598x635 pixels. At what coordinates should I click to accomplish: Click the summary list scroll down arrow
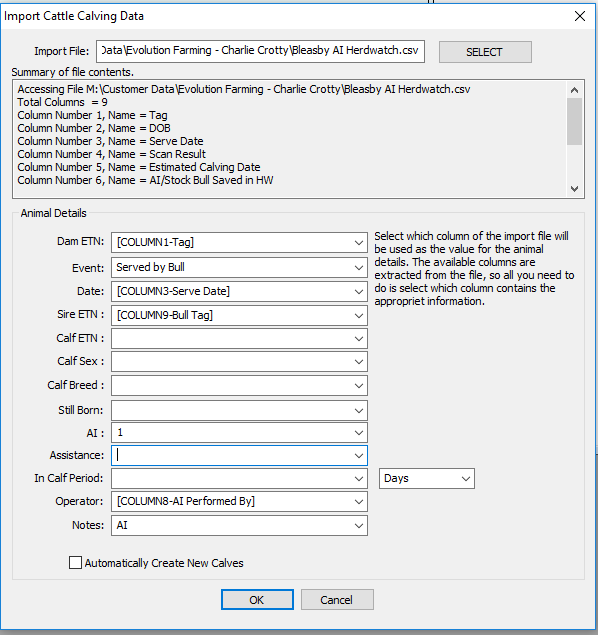[575, 189]
